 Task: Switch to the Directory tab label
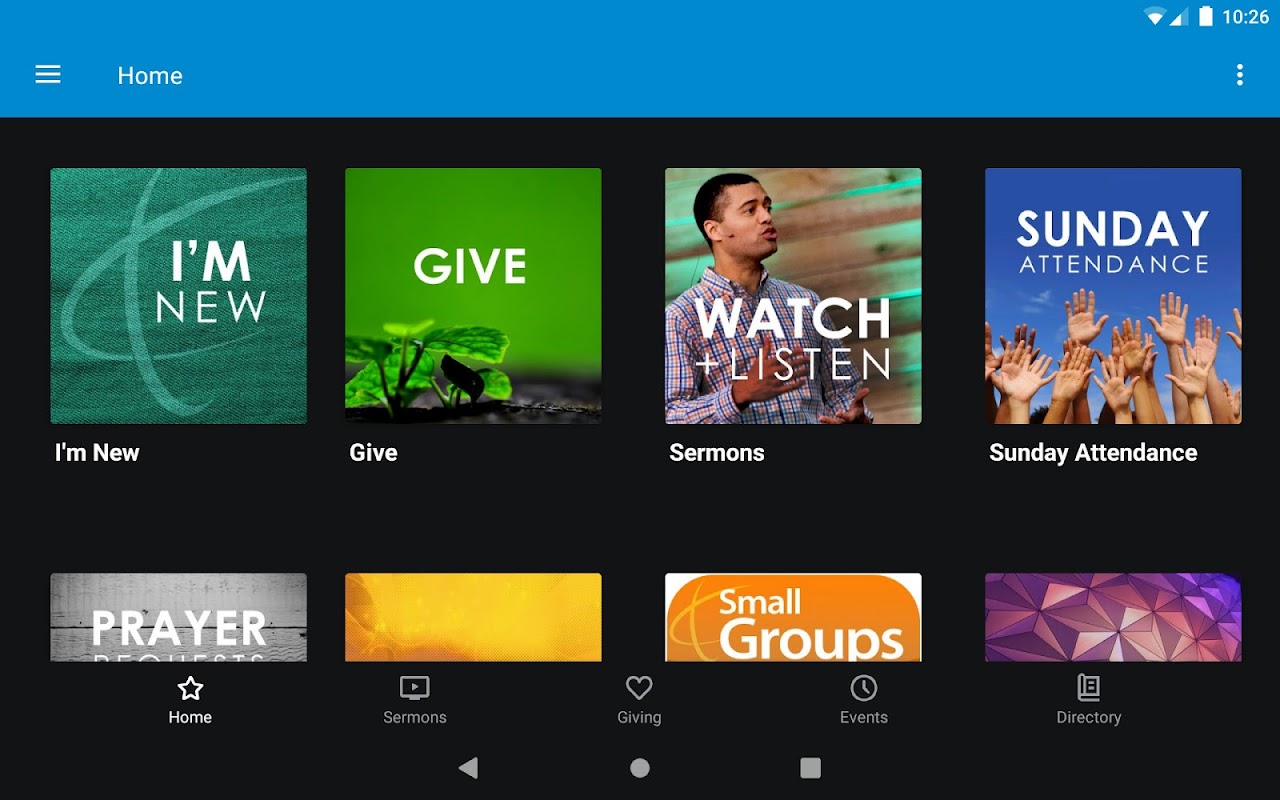point(1089,717)
